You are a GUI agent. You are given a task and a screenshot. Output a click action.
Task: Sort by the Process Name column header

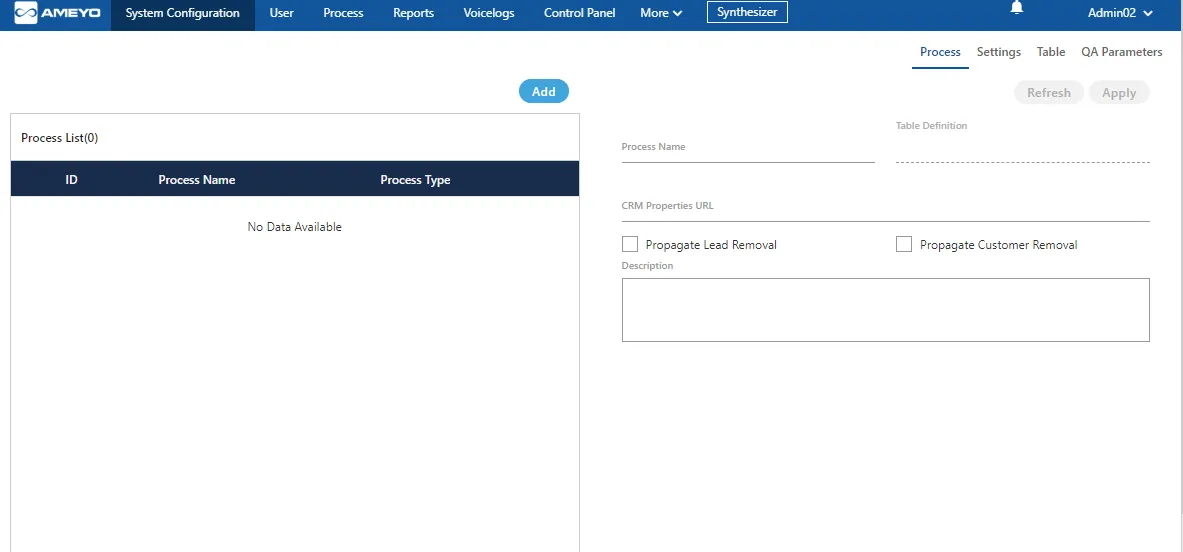click(x=197, y=179)
